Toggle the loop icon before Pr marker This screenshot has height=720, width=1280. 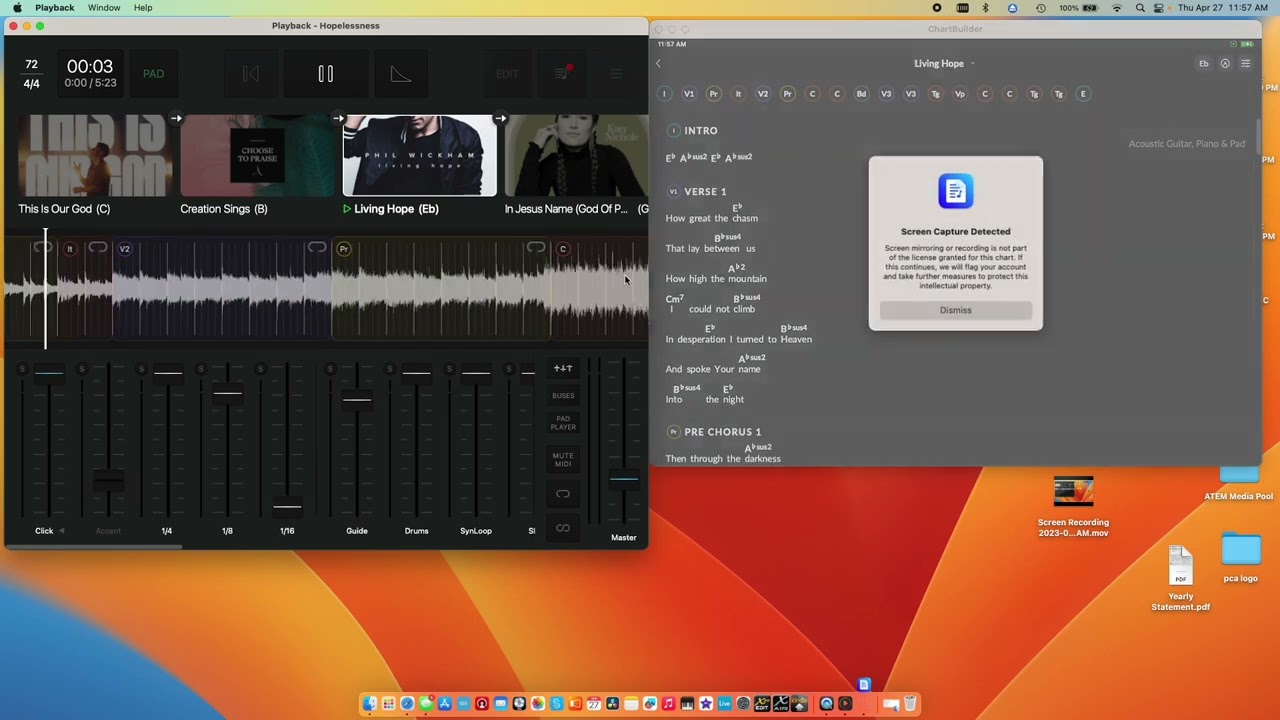pyautogui.click(x=317, y=248)
